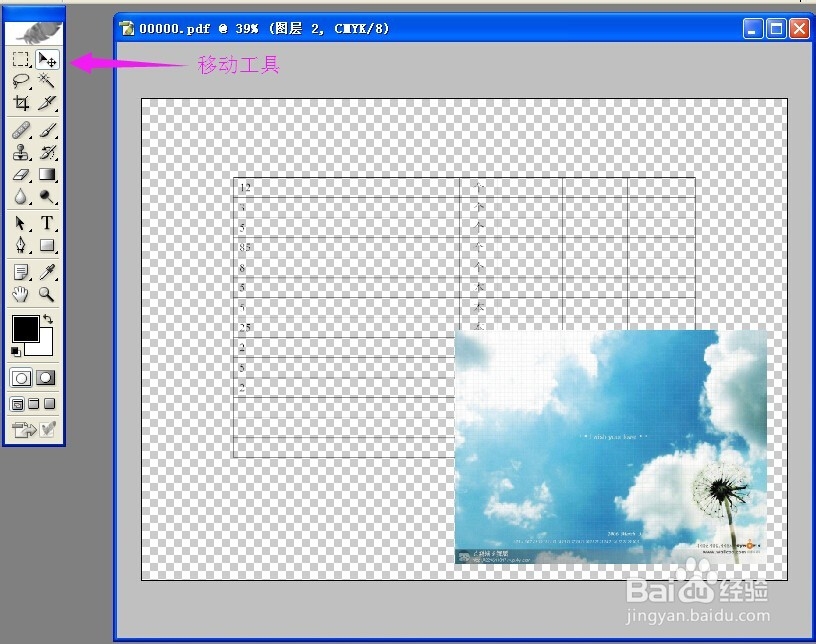Viewport: 816px width, 644px height.
Task: Set Standard Screen Mode
Action: coord(17,404)
